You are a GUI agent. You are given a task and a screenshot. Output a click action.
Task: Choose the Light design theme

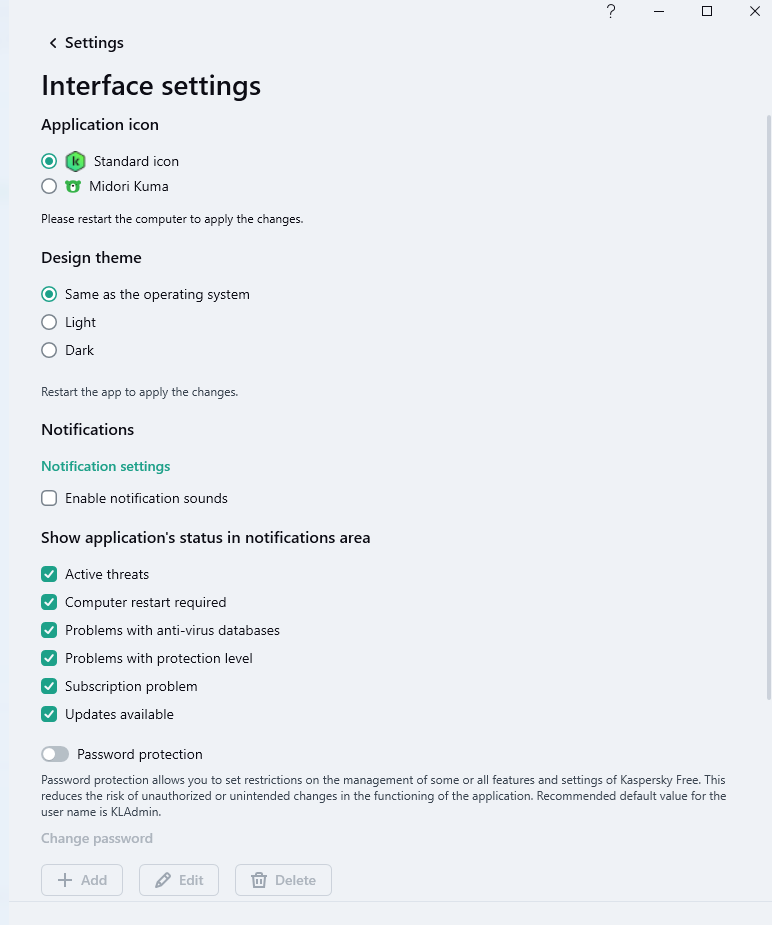pyautogui.click(x=49, y=322)
